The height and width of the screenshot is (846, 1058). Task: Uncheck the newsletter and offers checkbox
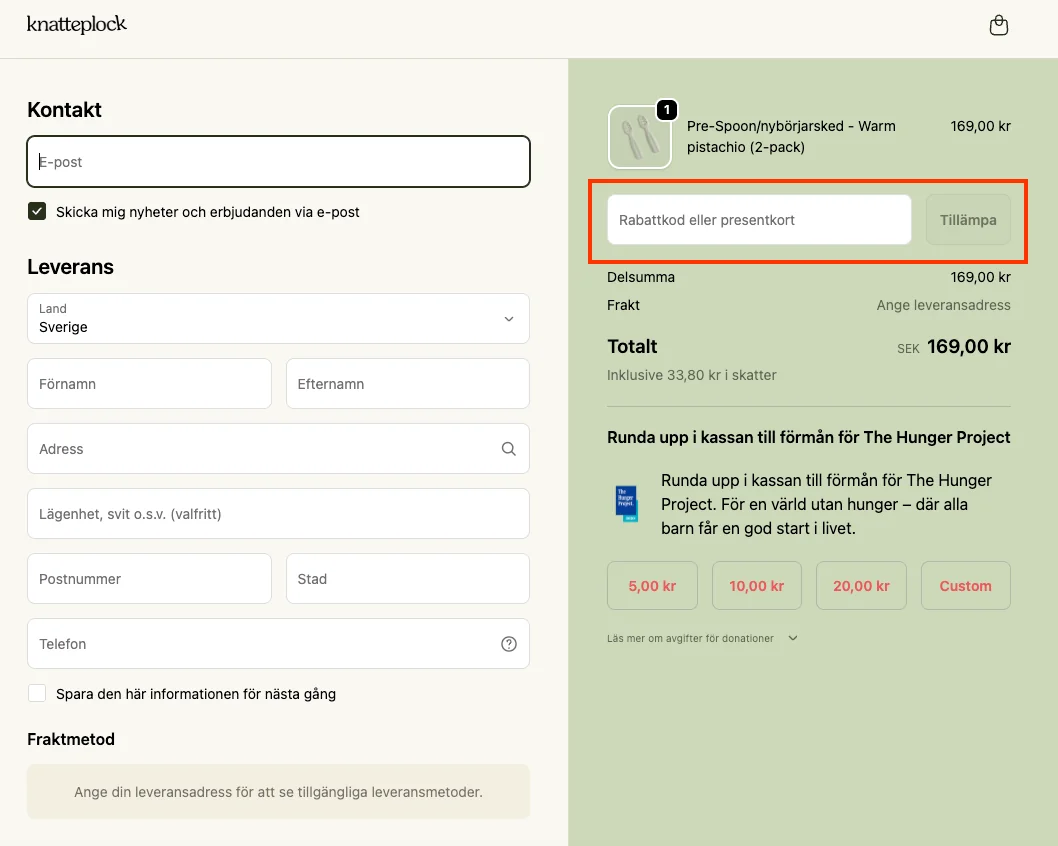(37, 212)
